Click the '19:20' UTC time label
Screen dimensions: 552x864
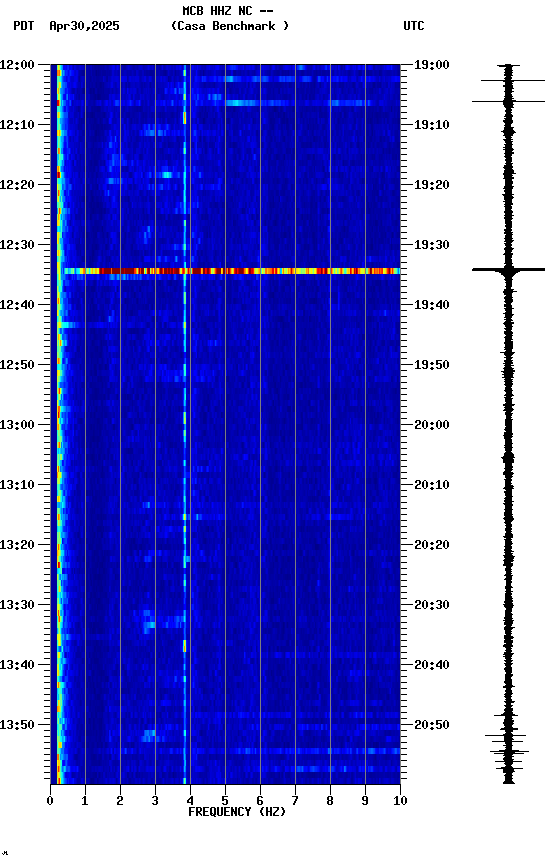coord(432,185)
